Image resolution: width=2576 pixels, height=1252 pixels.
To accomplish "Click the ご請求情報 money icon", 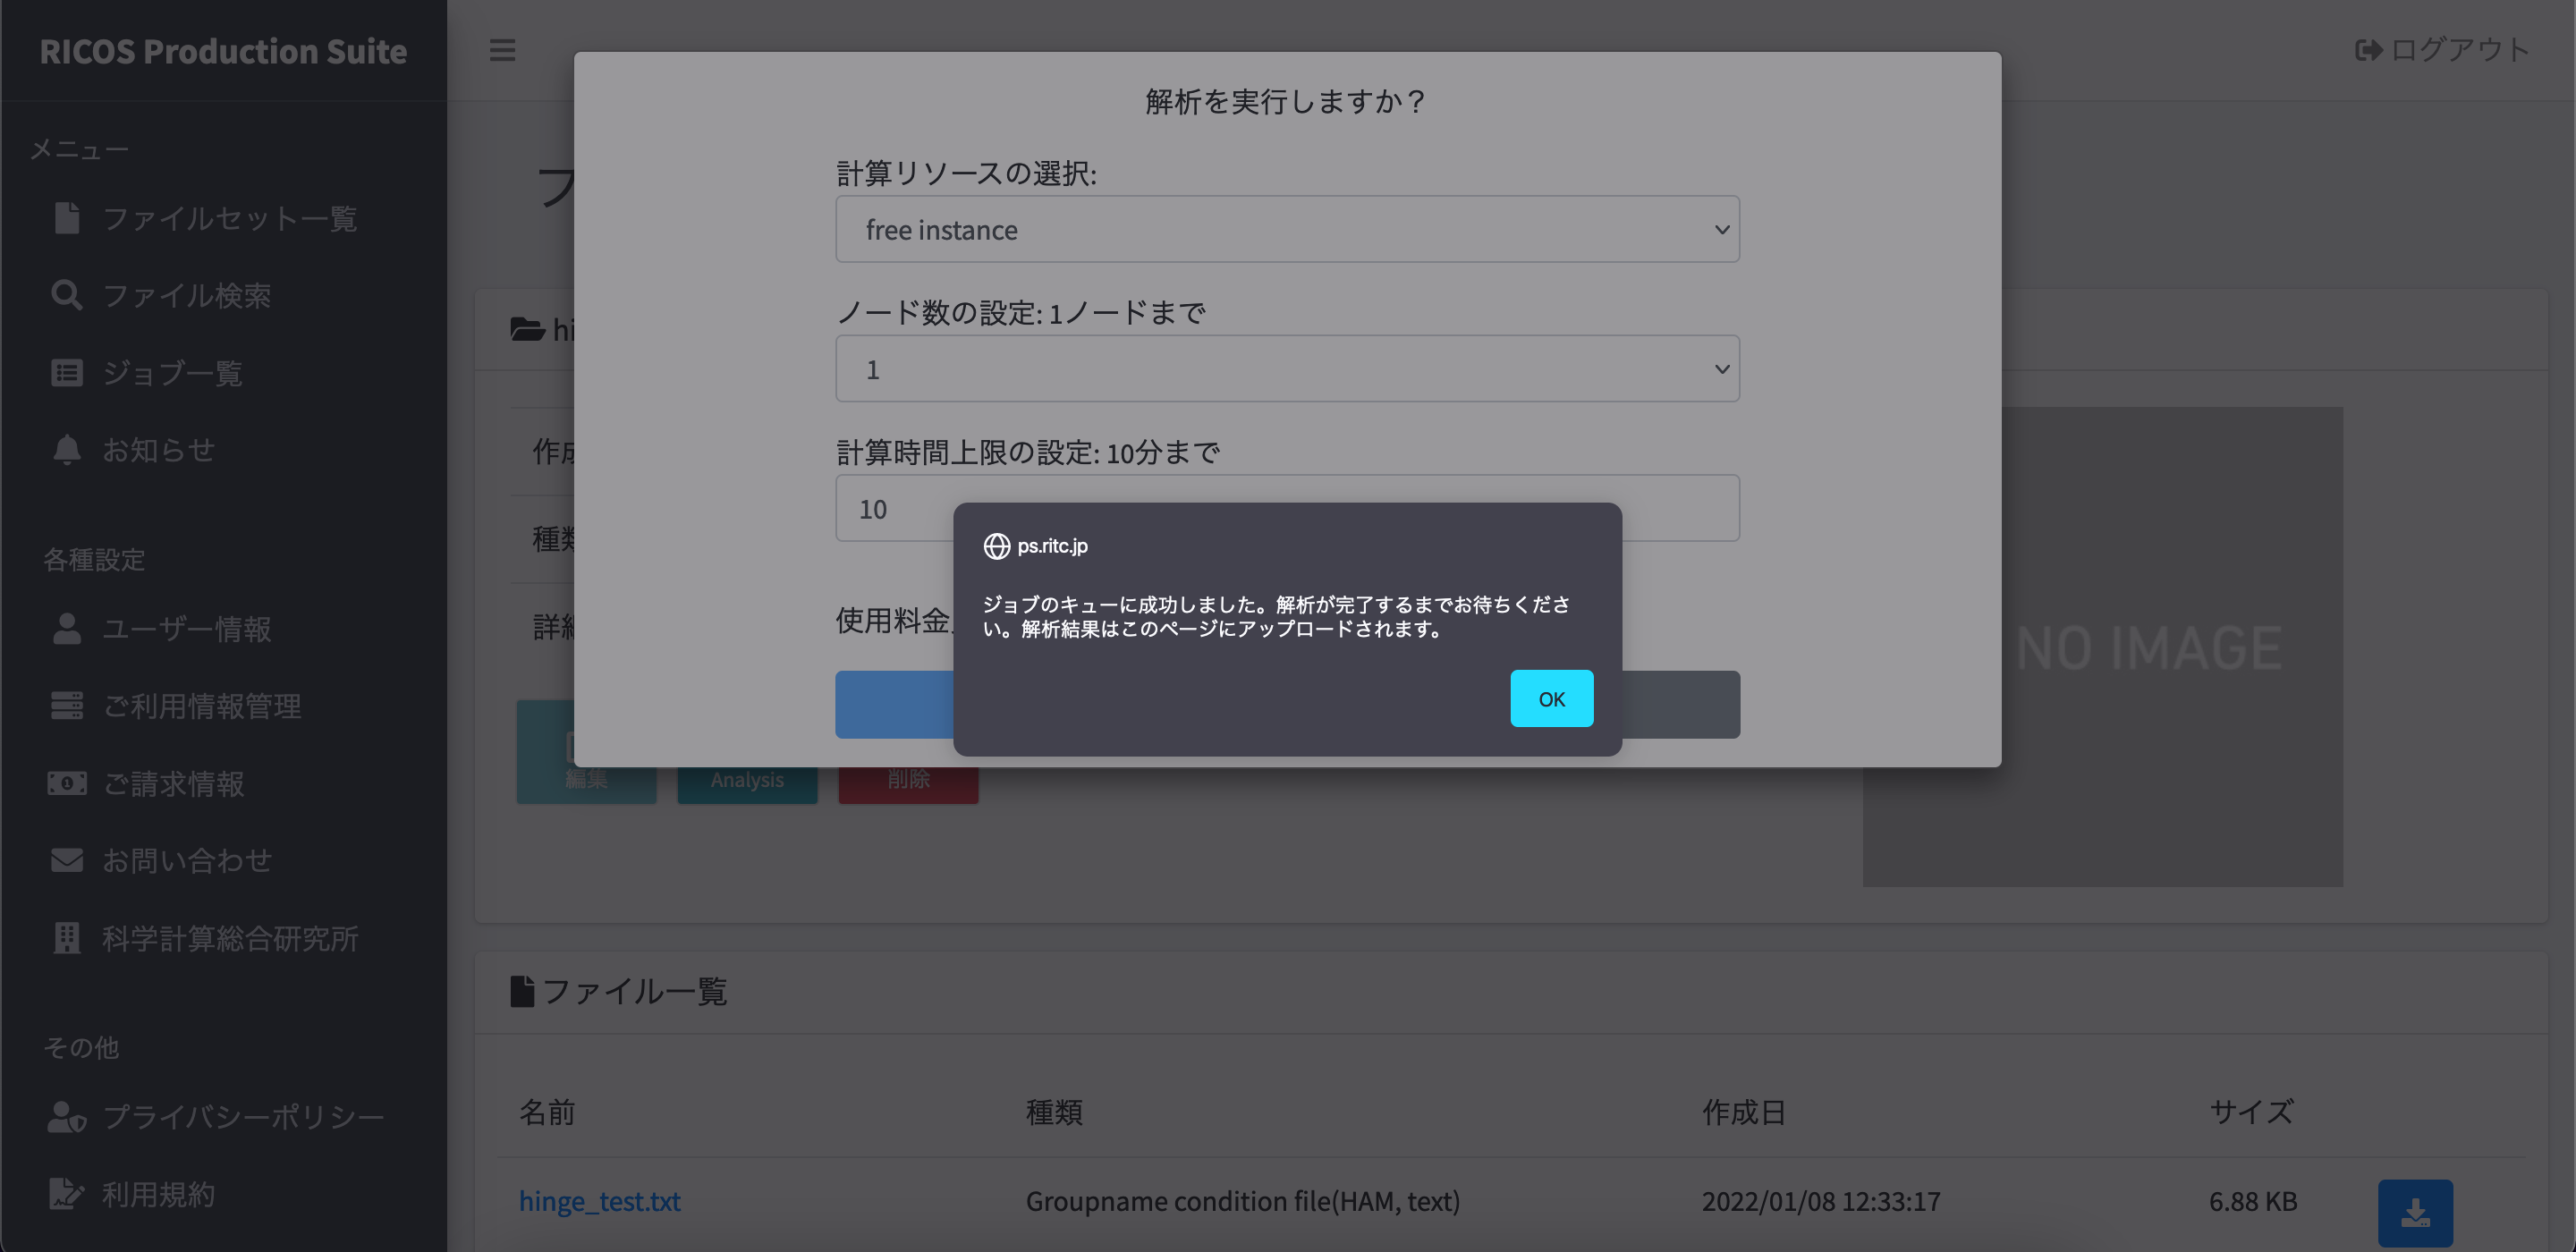I will point(67,783).
